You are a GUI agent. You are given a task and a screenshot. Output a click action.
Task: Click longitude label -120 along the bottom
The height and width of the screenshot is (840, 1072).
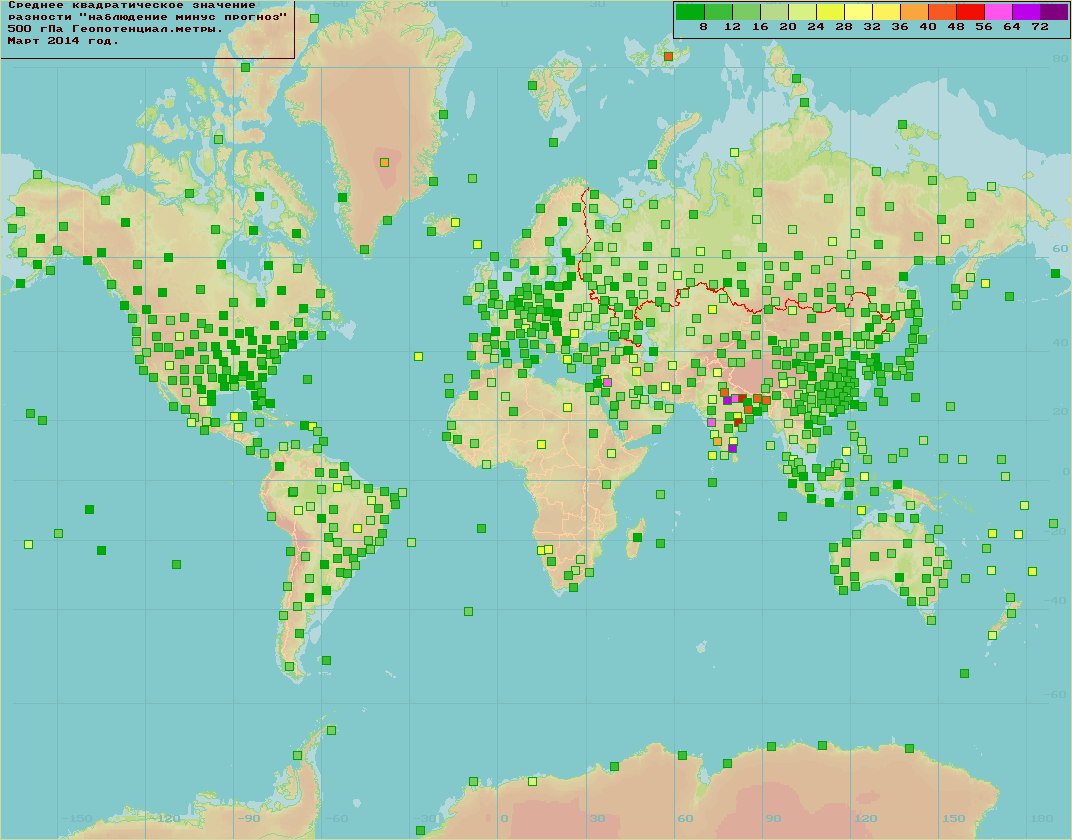pyautogui.click(x=165, y=819)
